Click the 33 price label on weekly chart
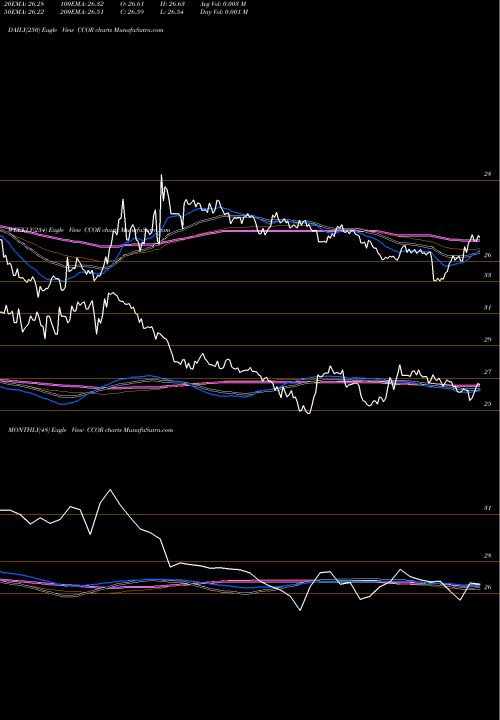 click(x=487, y=275)
